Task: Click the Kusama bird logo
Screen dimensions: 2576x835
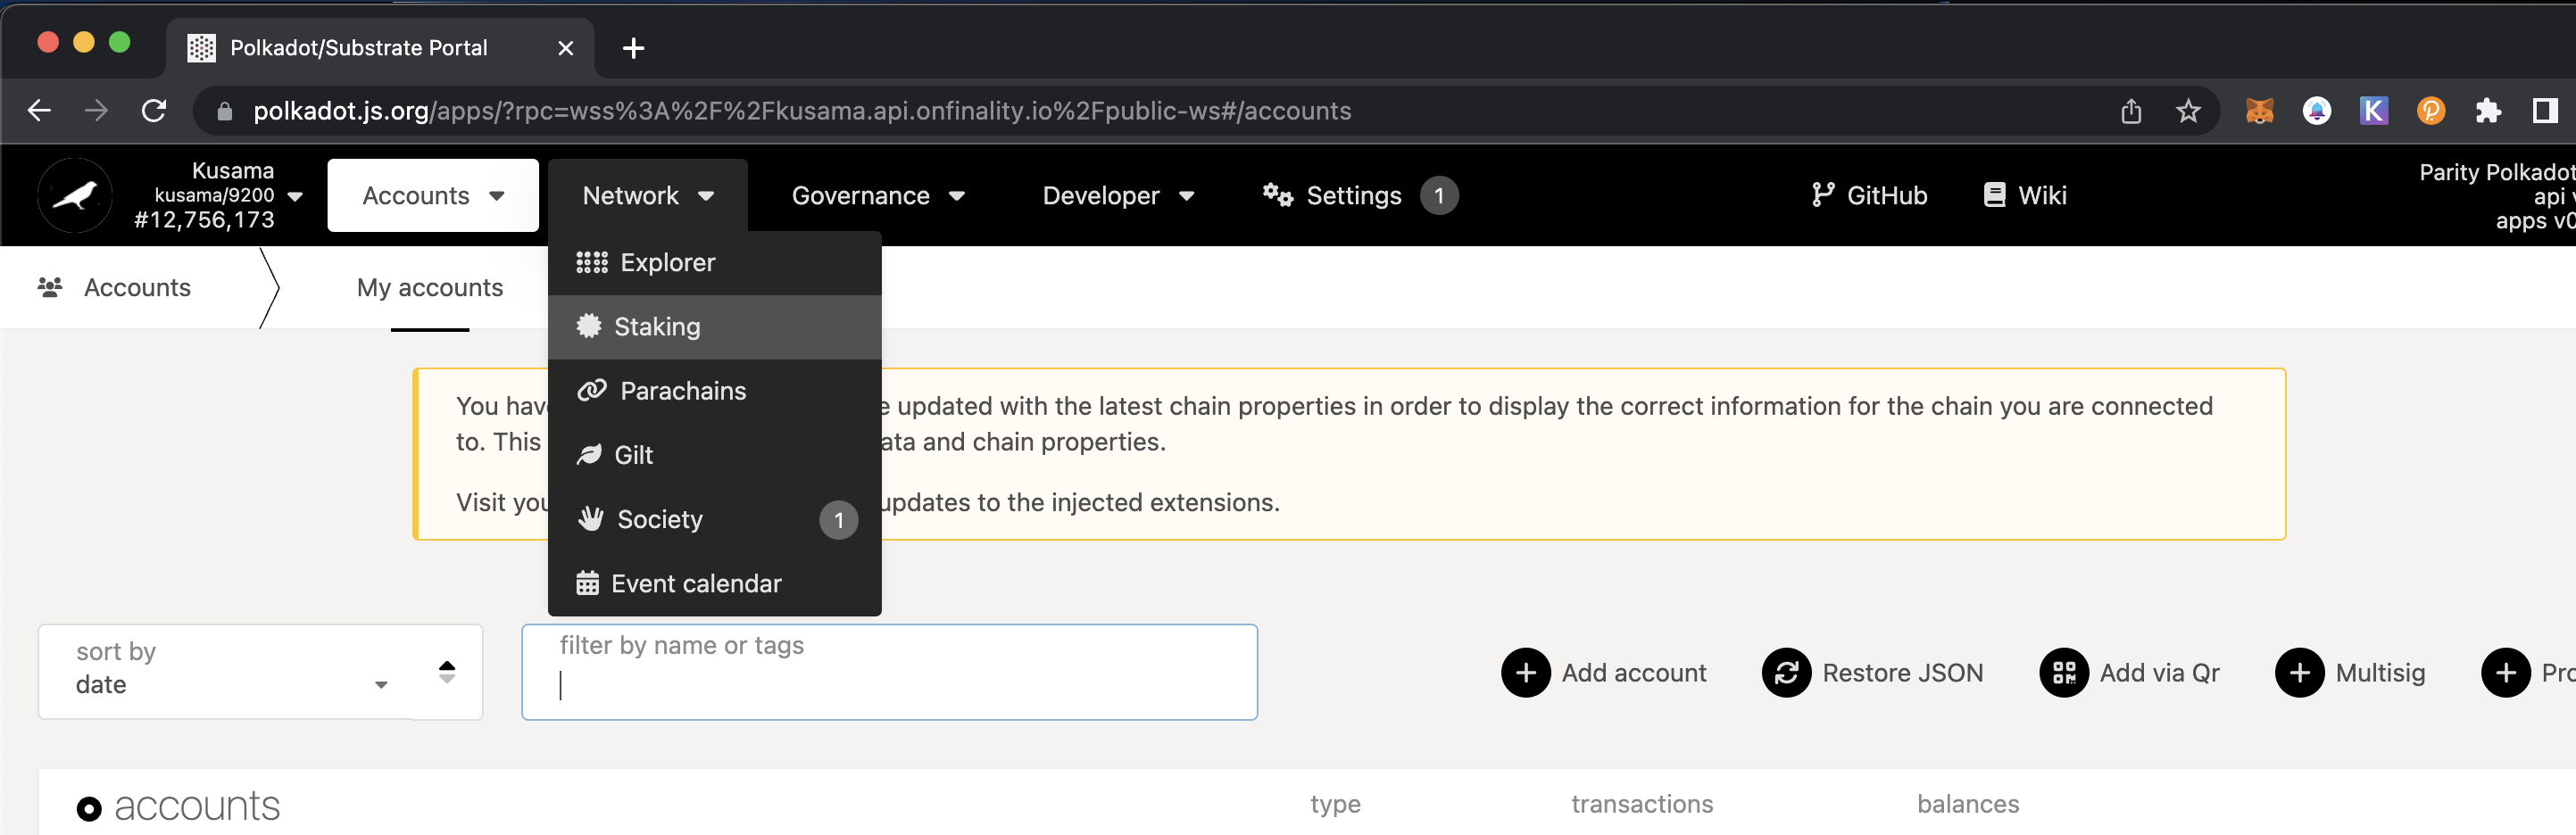Action: pyautogui.click(x=75, y=196)
